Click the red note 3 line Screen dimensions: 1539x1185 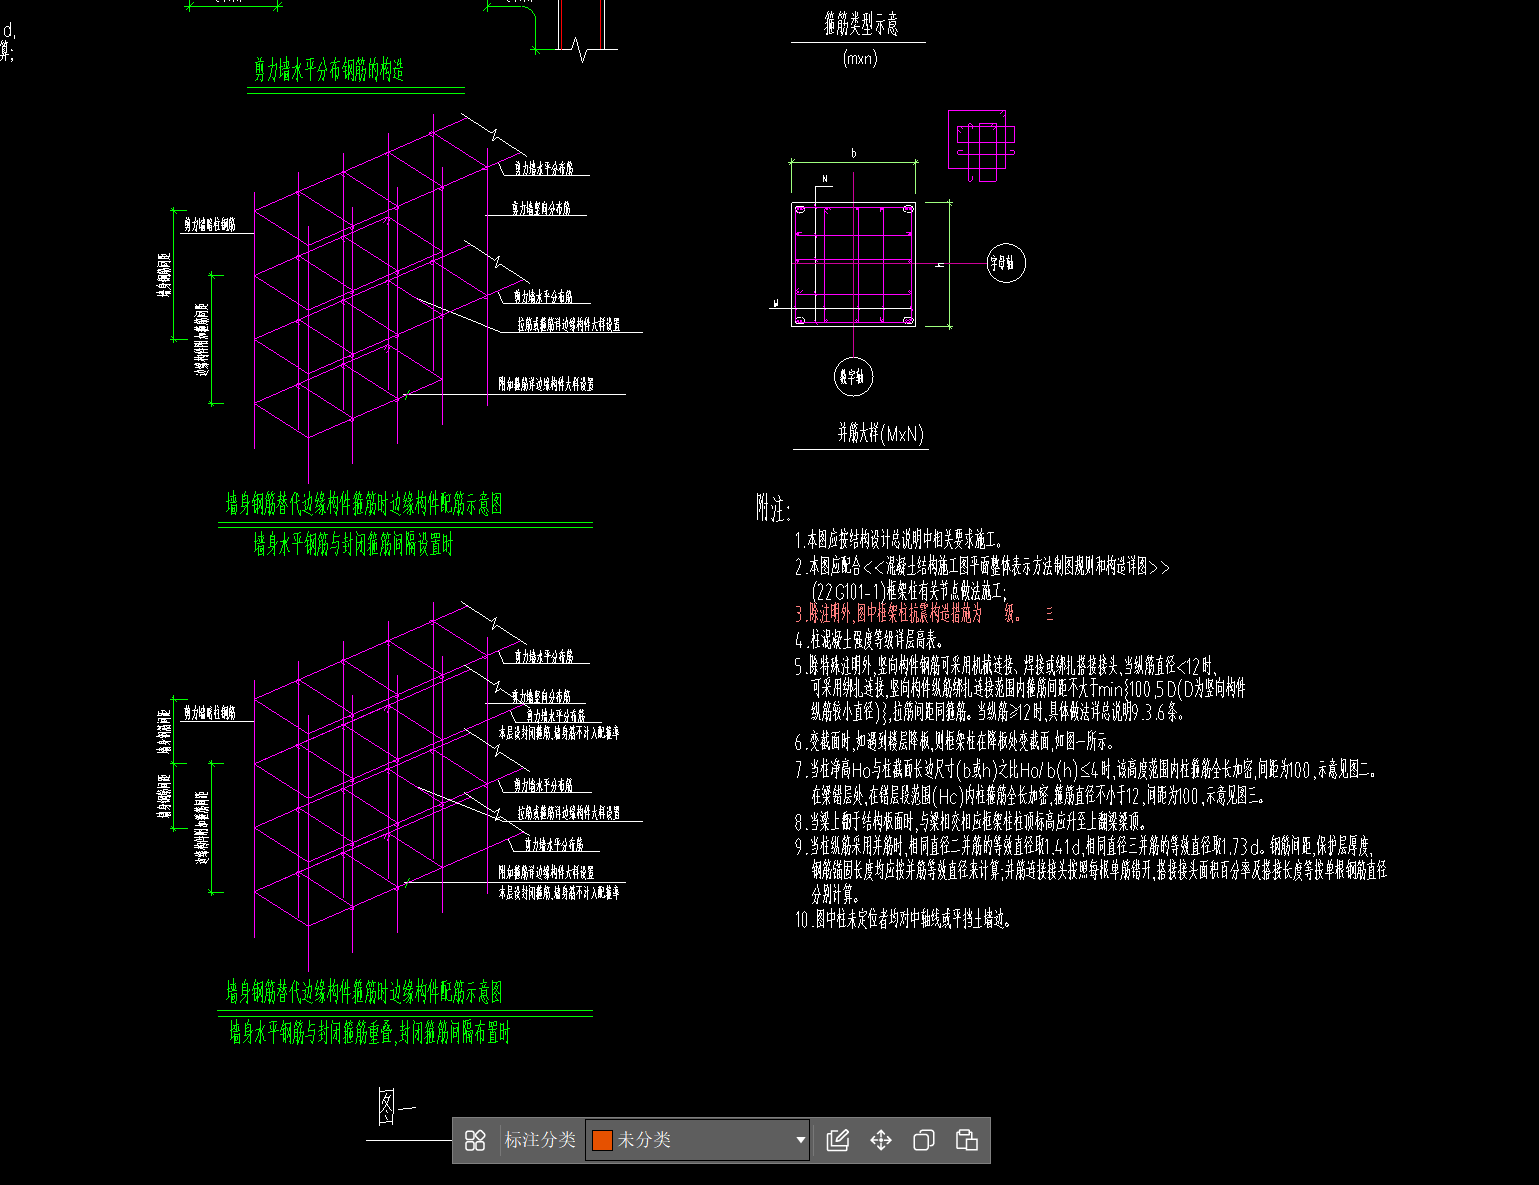coord(925,614)
